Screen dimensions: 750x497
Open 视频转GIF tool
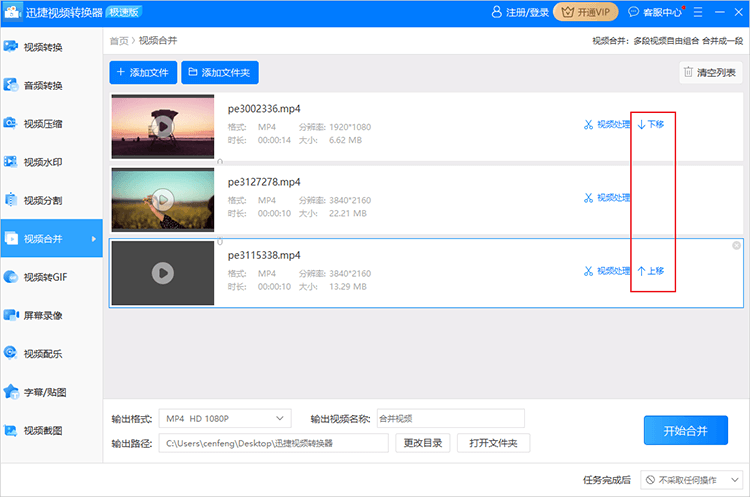[44, 277]
